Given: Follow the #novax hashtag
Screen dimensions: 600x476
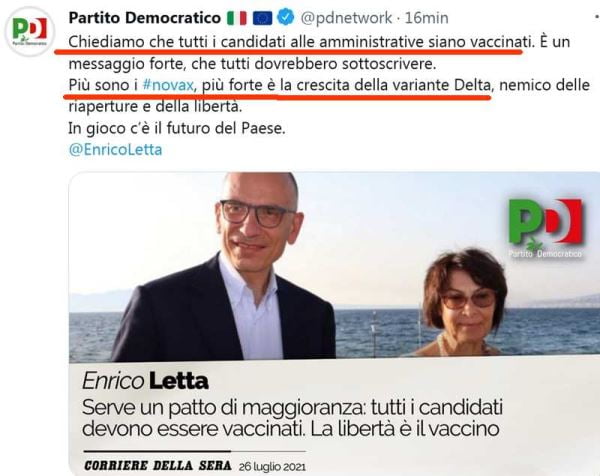Looking at the screenshot, I should pyautogui.click(x=168, y=85).
